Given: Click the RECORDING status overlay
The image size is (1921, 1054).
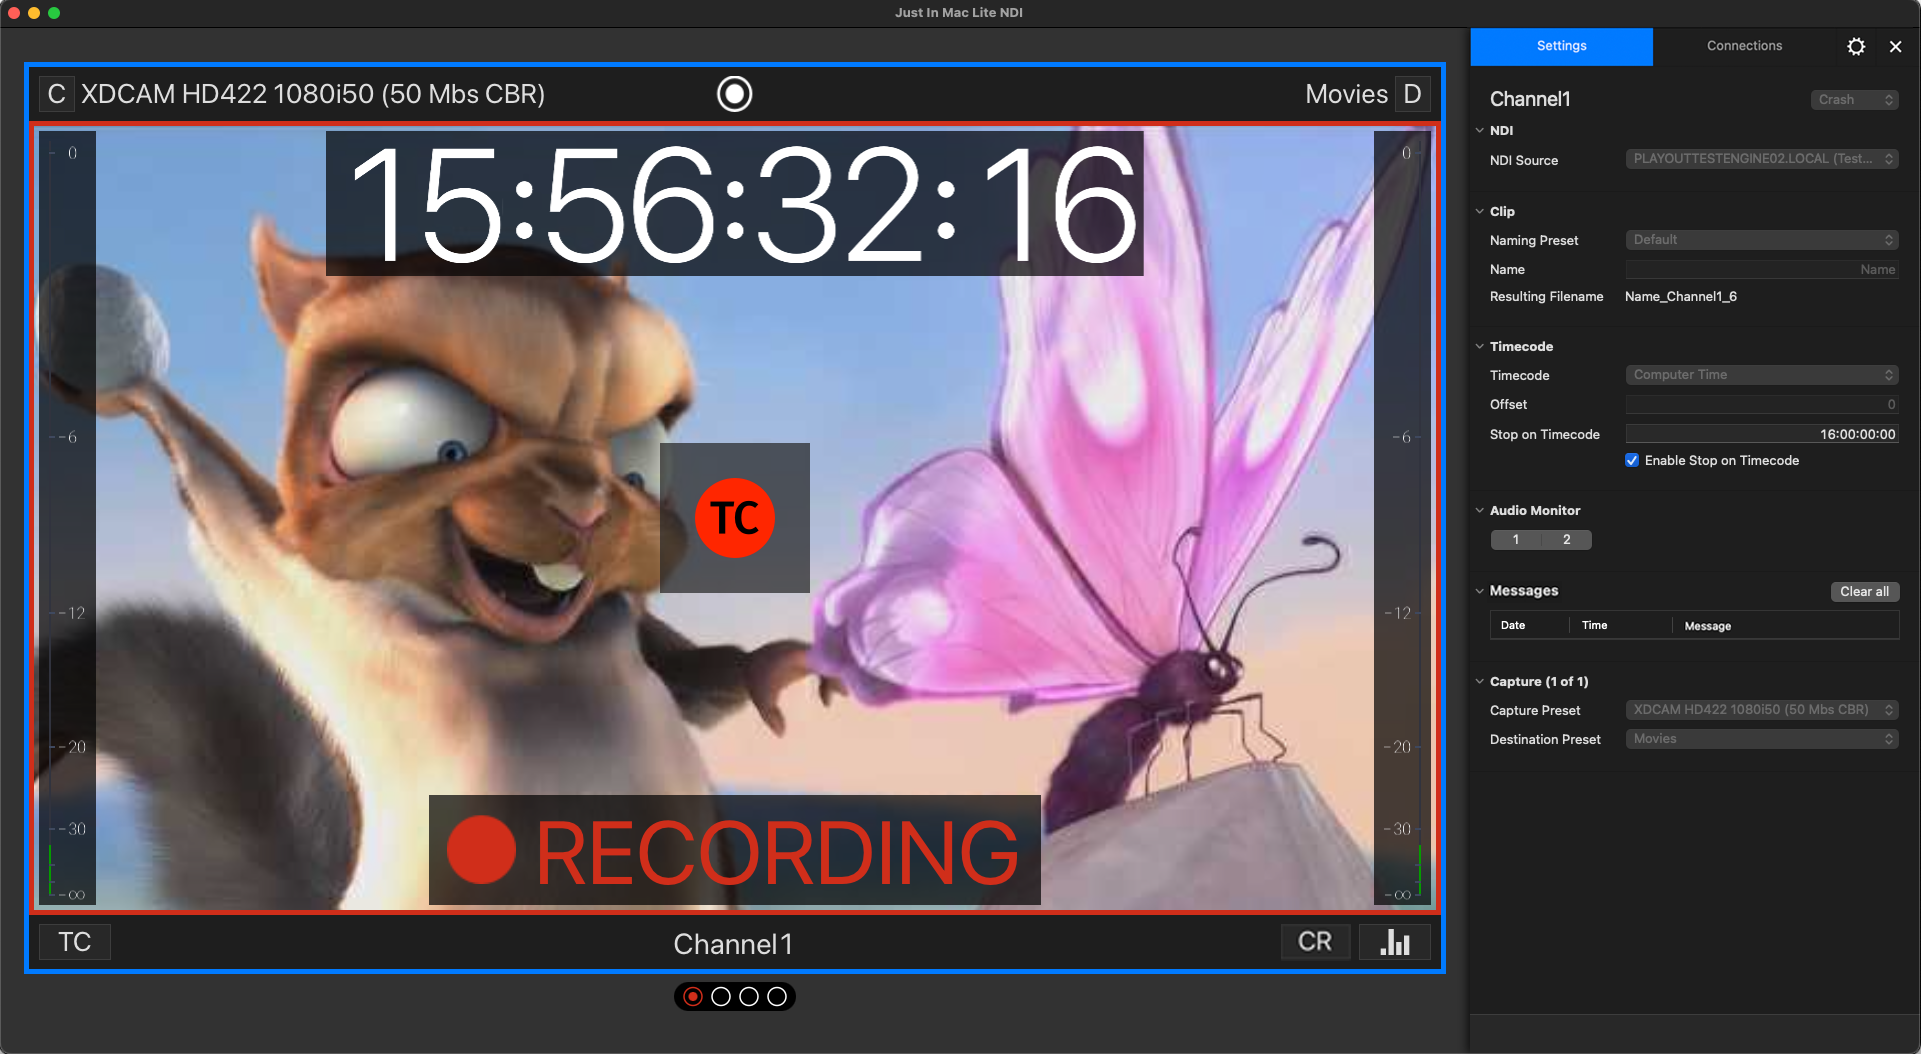Looking at the screenshot, I should [x=734, y=851].
